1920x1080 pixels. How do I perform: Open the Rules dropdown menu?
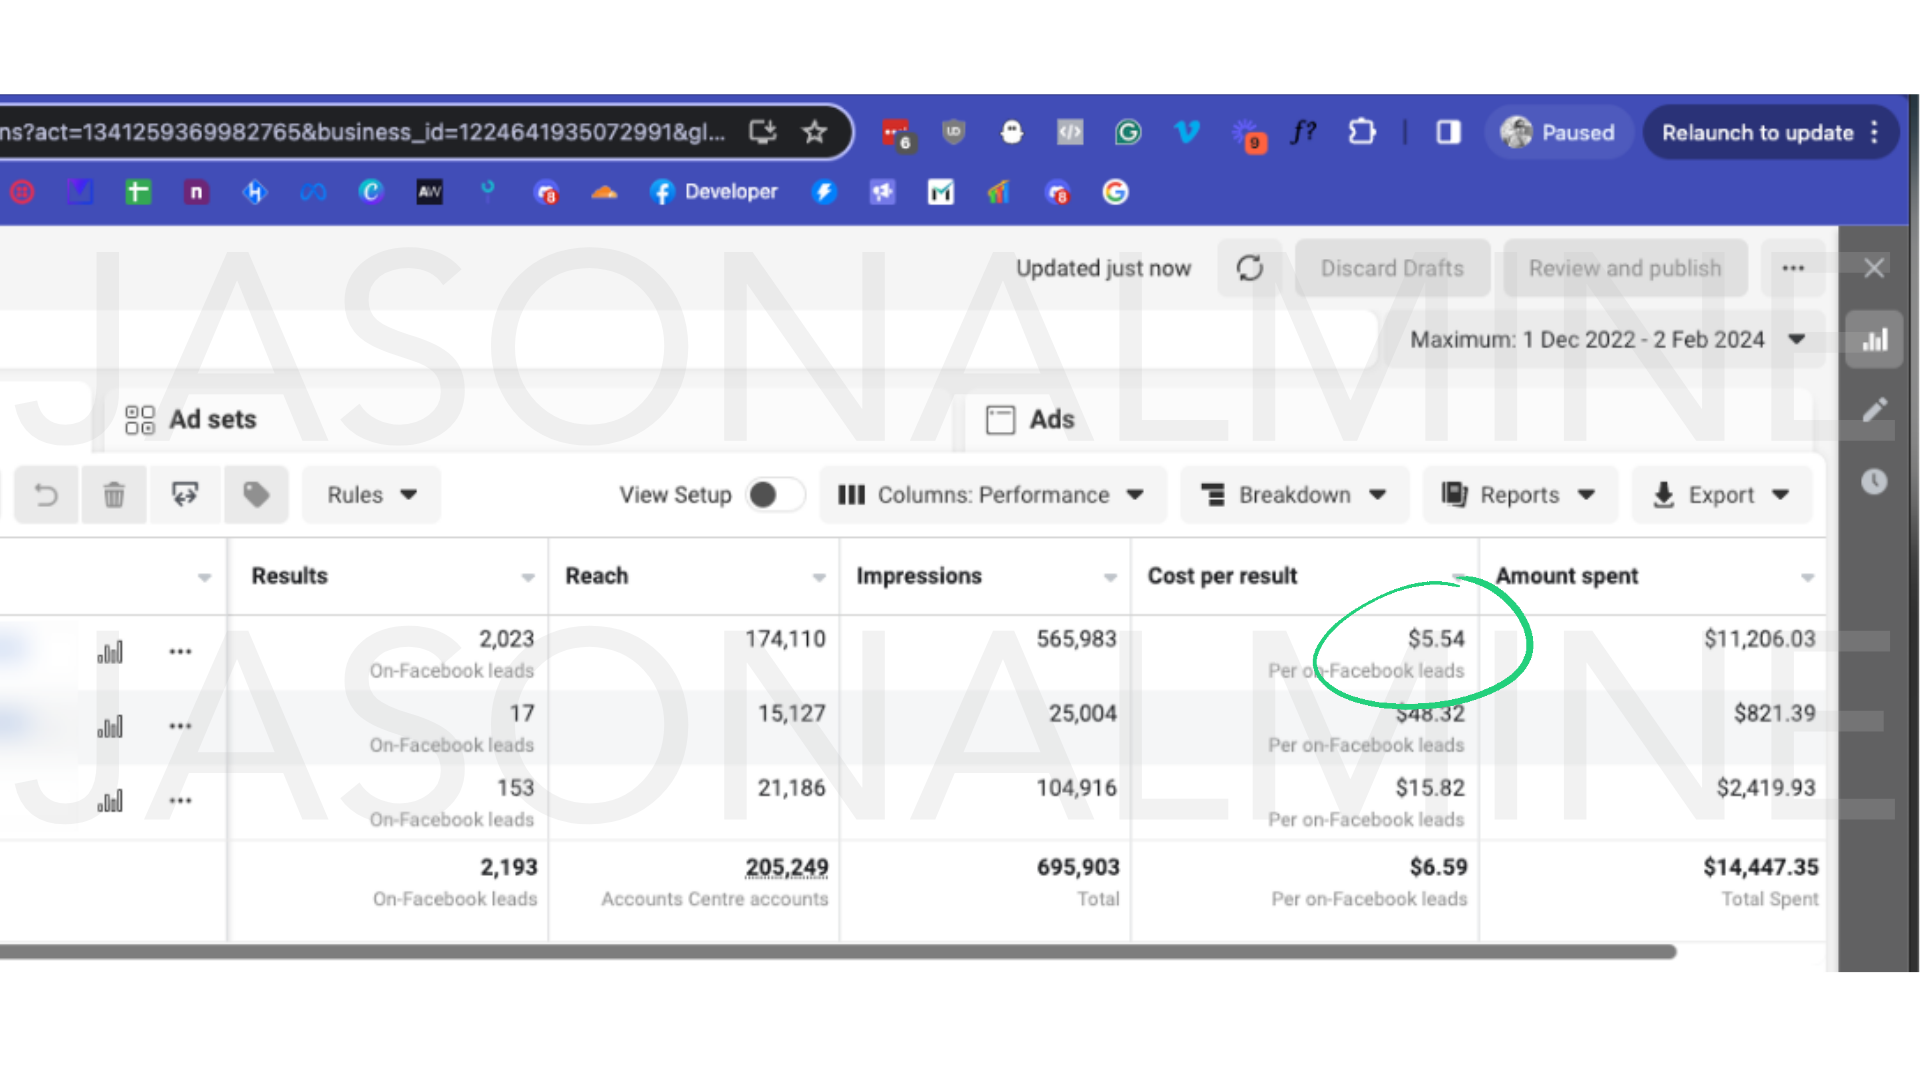371,495
